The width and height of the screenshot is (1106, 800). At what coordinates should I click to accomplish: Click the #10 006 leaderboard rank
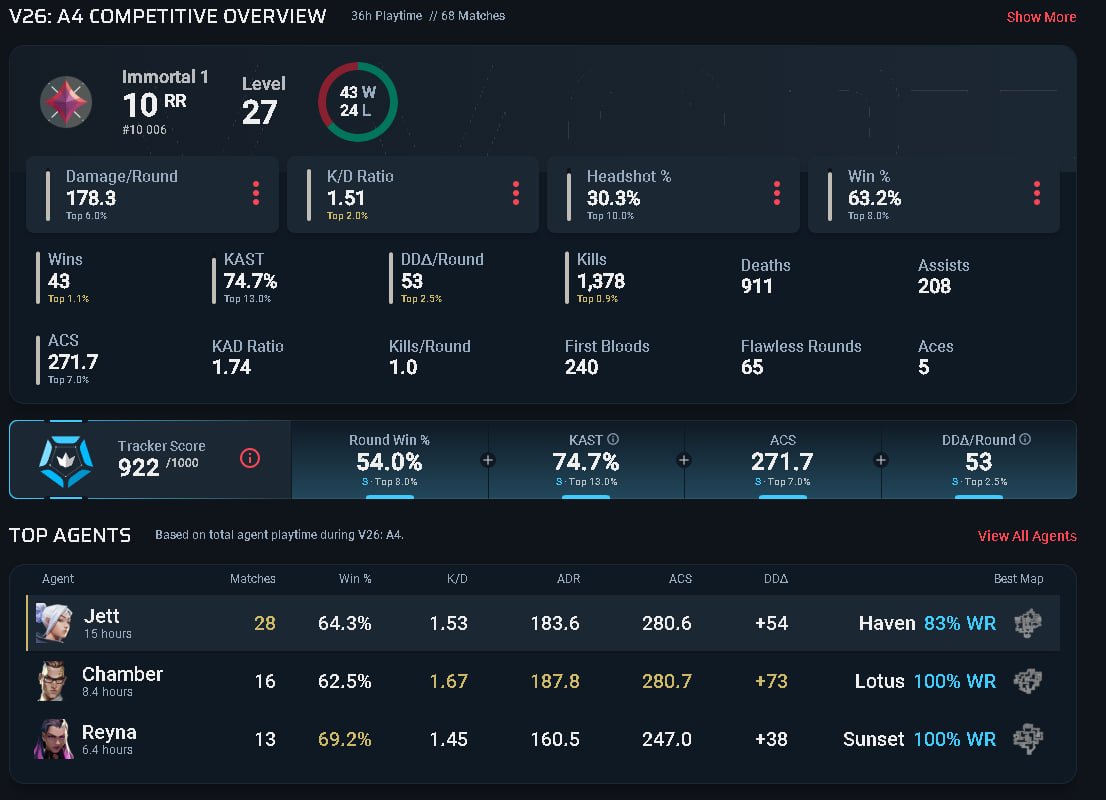tap(145, 130)
